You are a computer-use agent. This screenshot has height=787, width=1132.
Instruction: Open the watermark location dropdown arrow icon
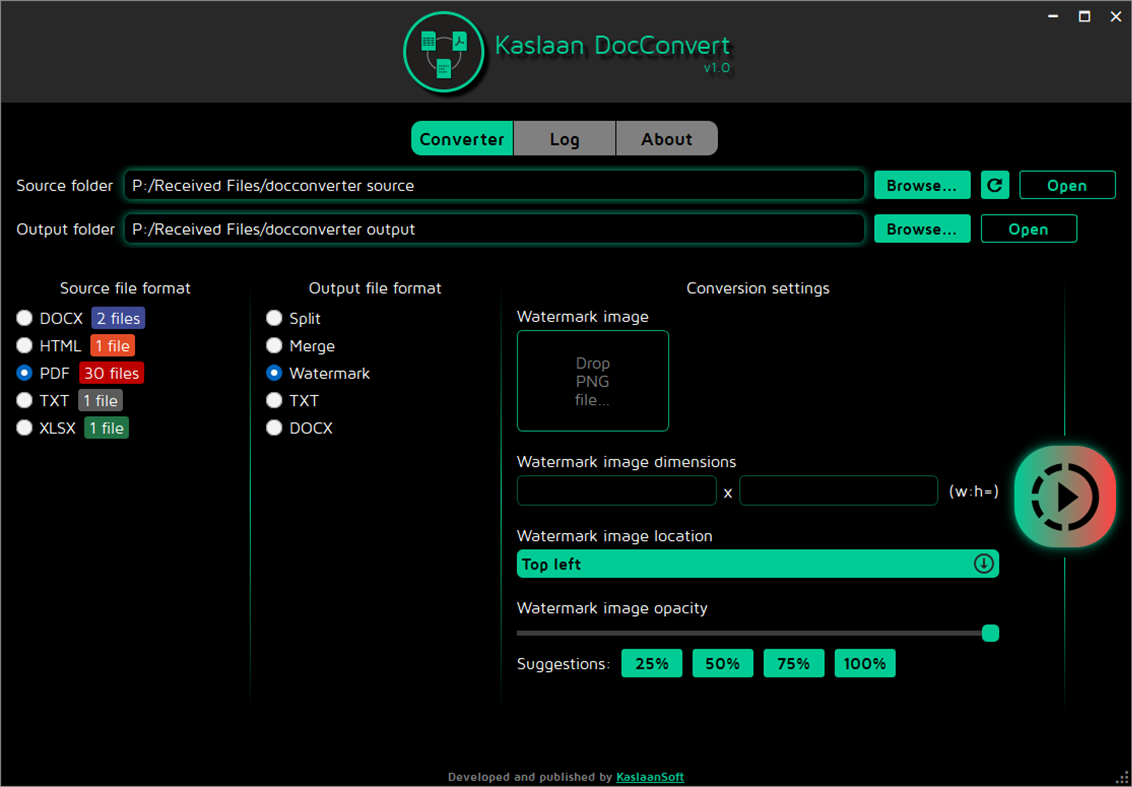(981, 563)
